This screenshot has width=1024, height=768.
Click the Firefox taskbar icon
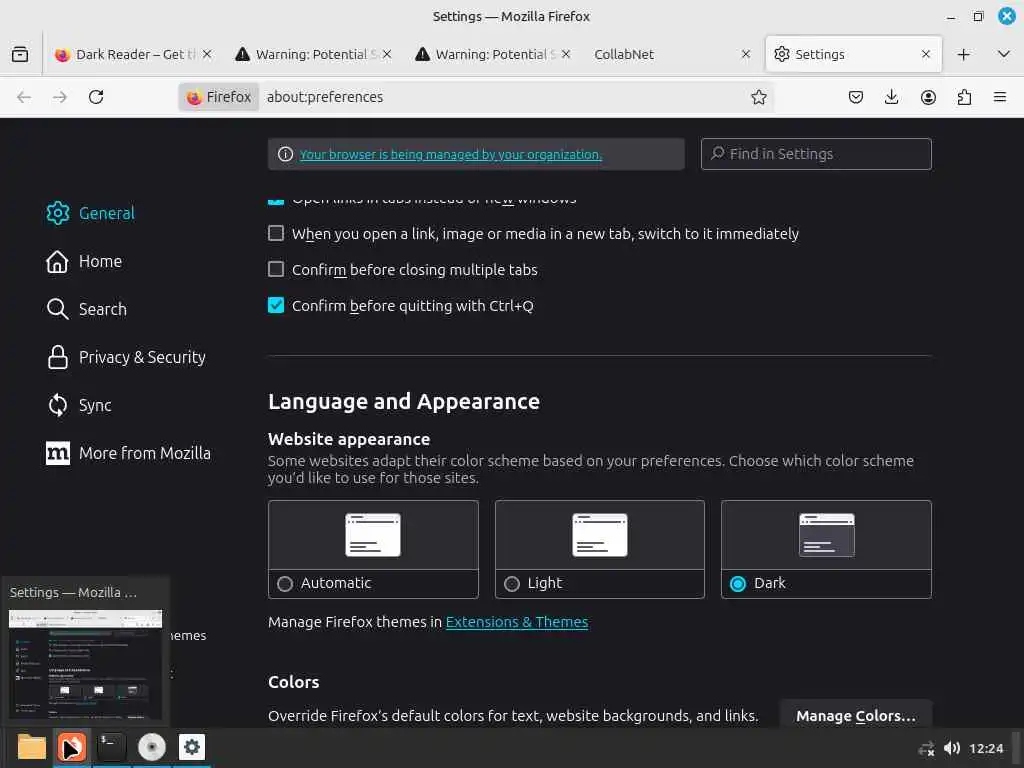point(72,747)
